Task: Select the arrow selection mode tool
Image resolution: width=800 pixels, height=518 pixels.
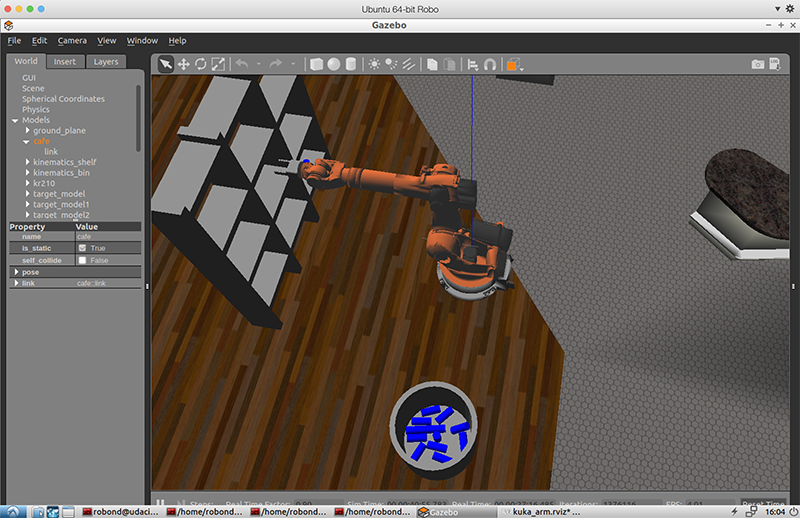Action: point(166,64)
